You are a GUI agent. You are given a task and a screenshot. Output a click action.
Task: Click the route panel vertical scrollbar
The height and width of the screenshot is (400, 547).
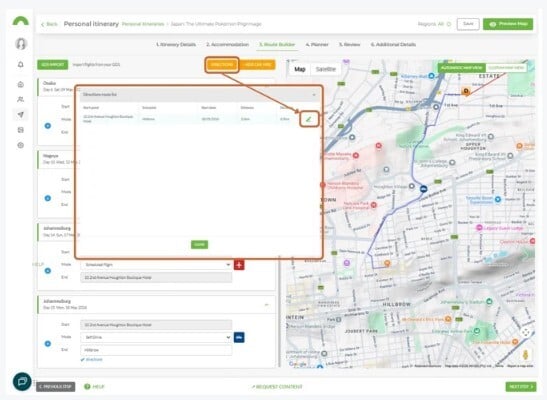(x=279, y=310)
